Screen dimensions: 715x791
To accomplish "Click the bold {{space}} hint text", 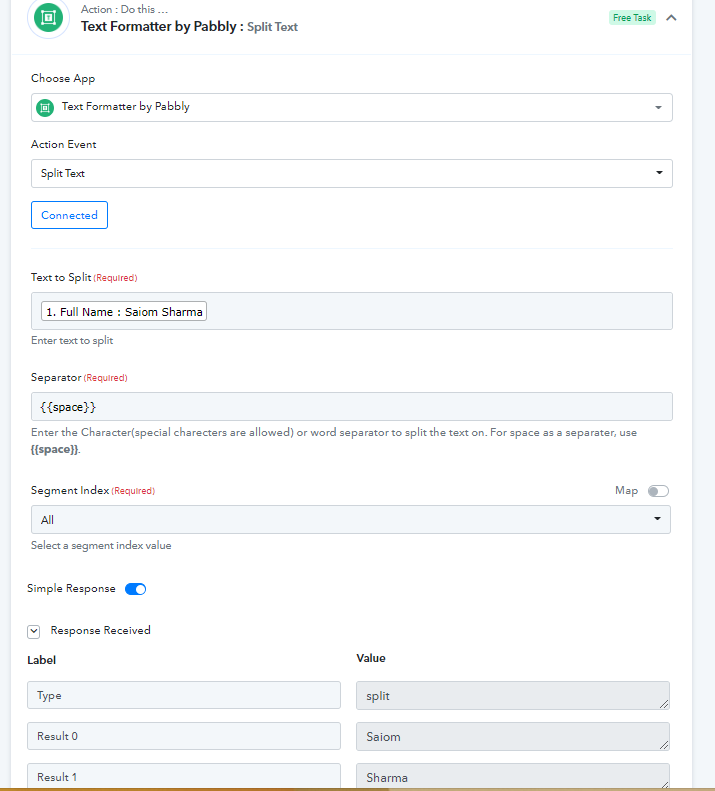I will (x=54, y=449).
